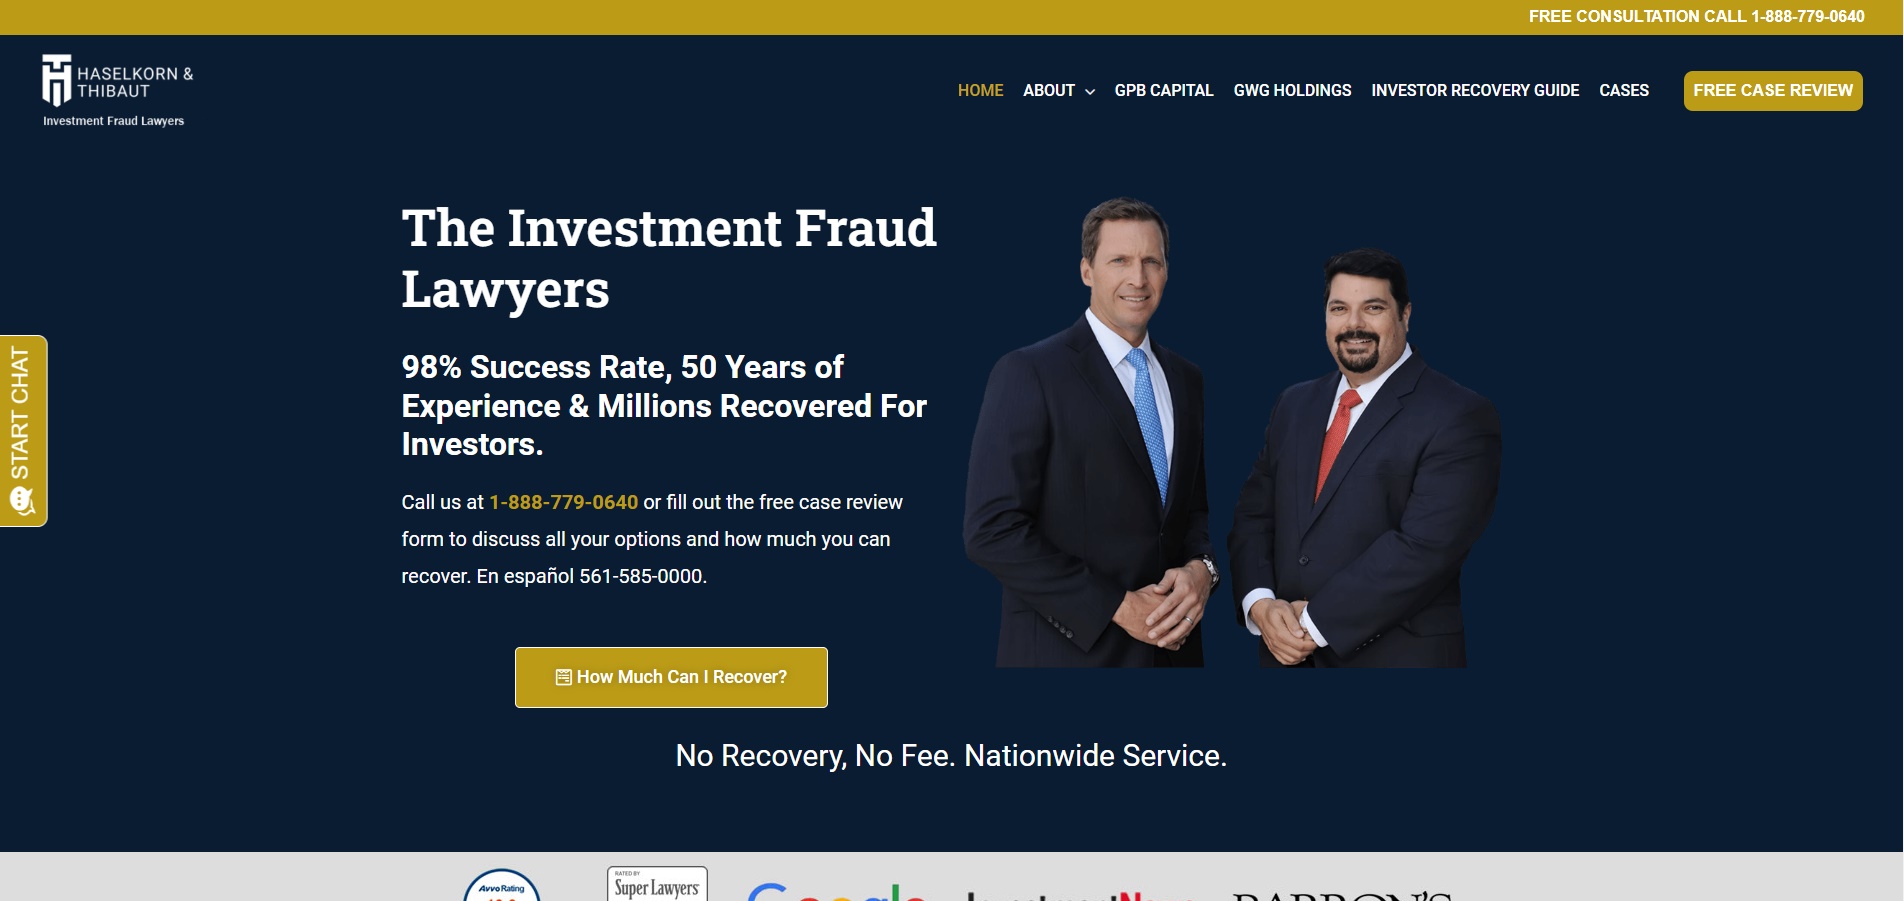Click the Google logo
Viewport: 1904px width, 901px height.
(837, 891)
